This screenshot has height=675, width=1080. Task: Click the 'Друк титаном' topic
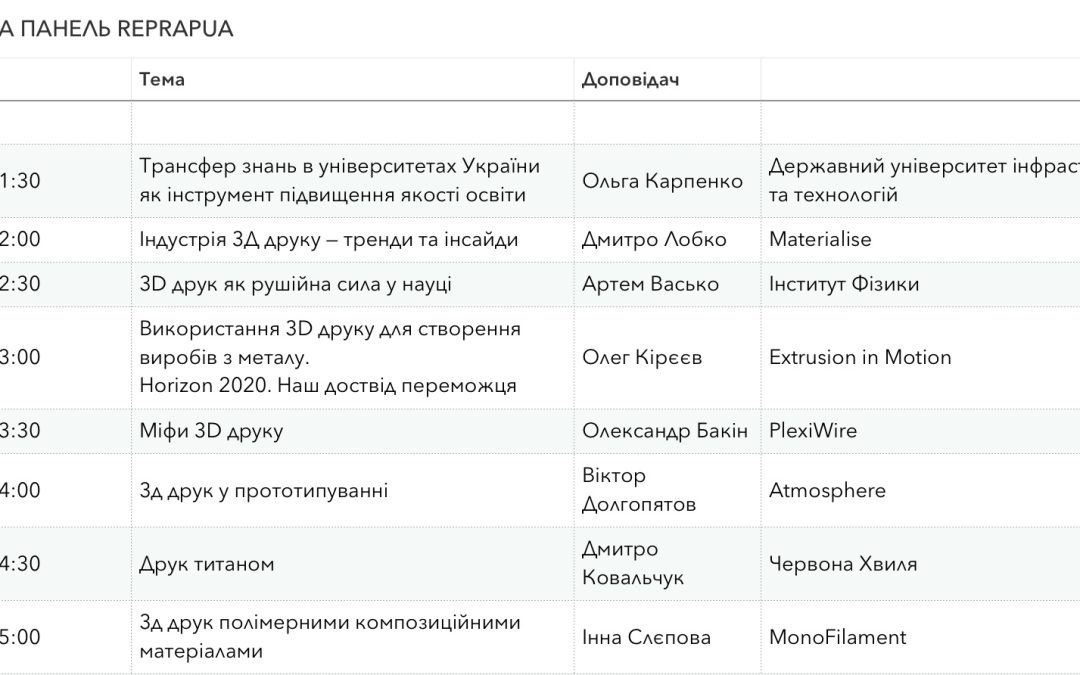coord(207,564)
